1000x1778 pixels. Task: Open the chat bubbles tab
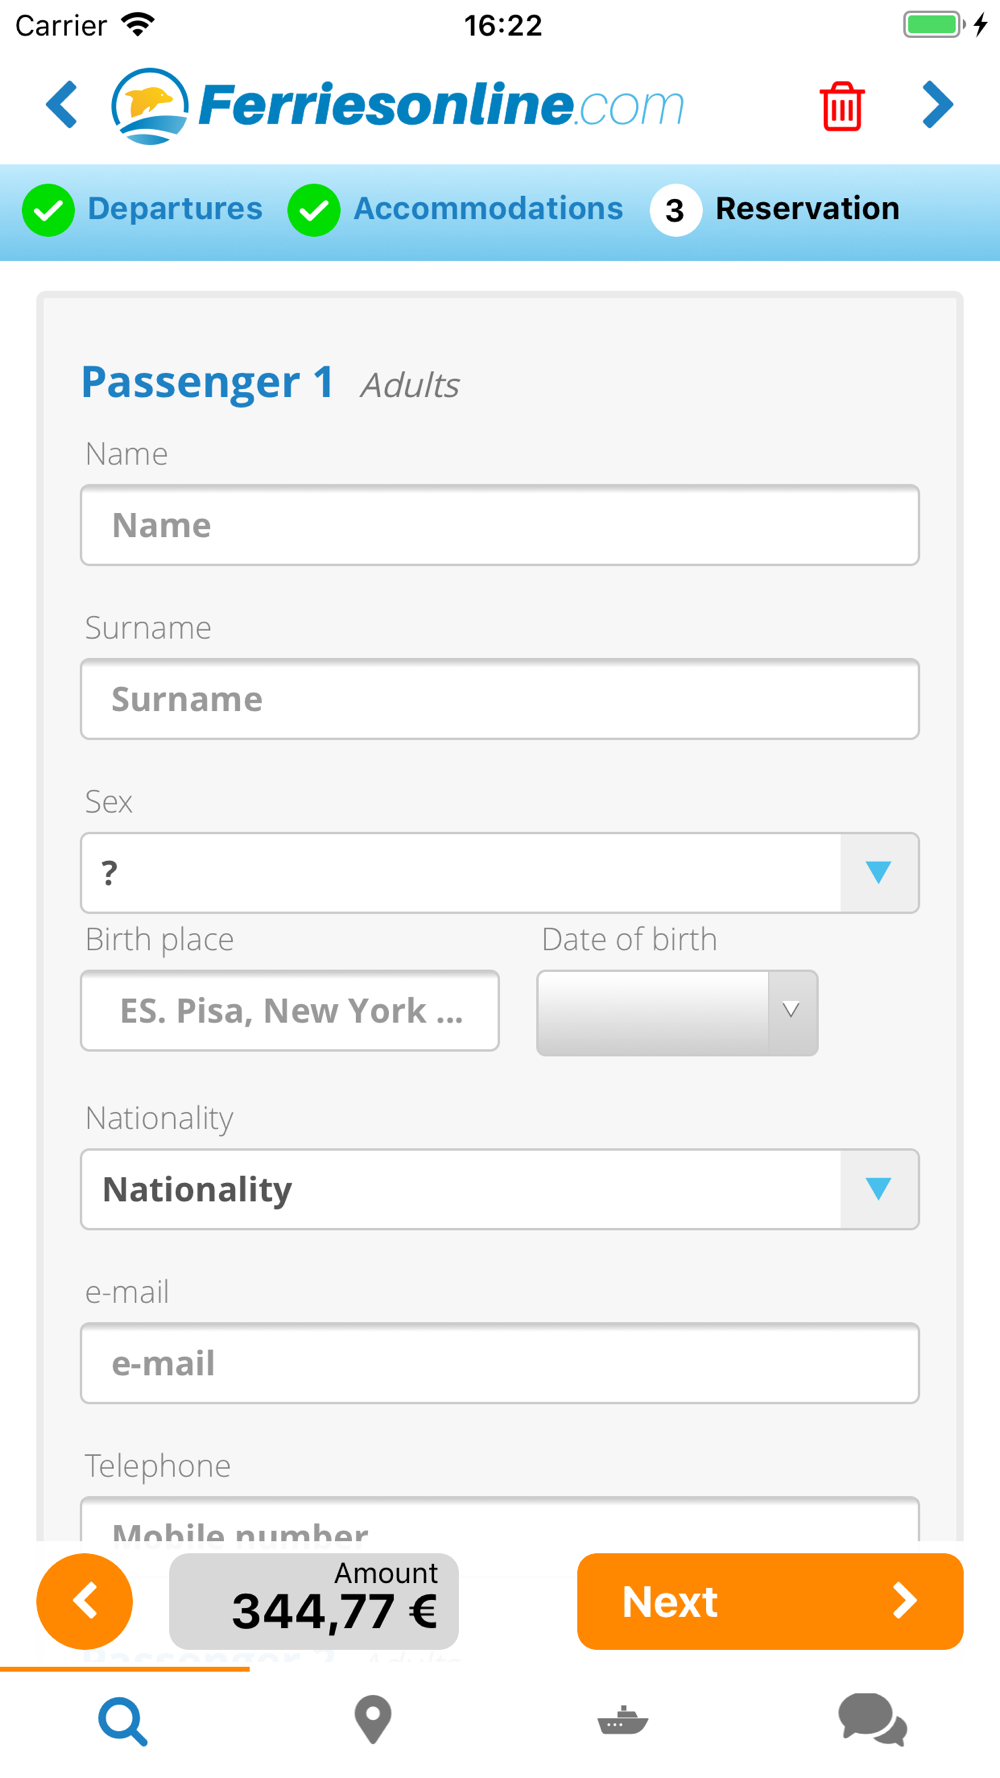click(873, 1721)
